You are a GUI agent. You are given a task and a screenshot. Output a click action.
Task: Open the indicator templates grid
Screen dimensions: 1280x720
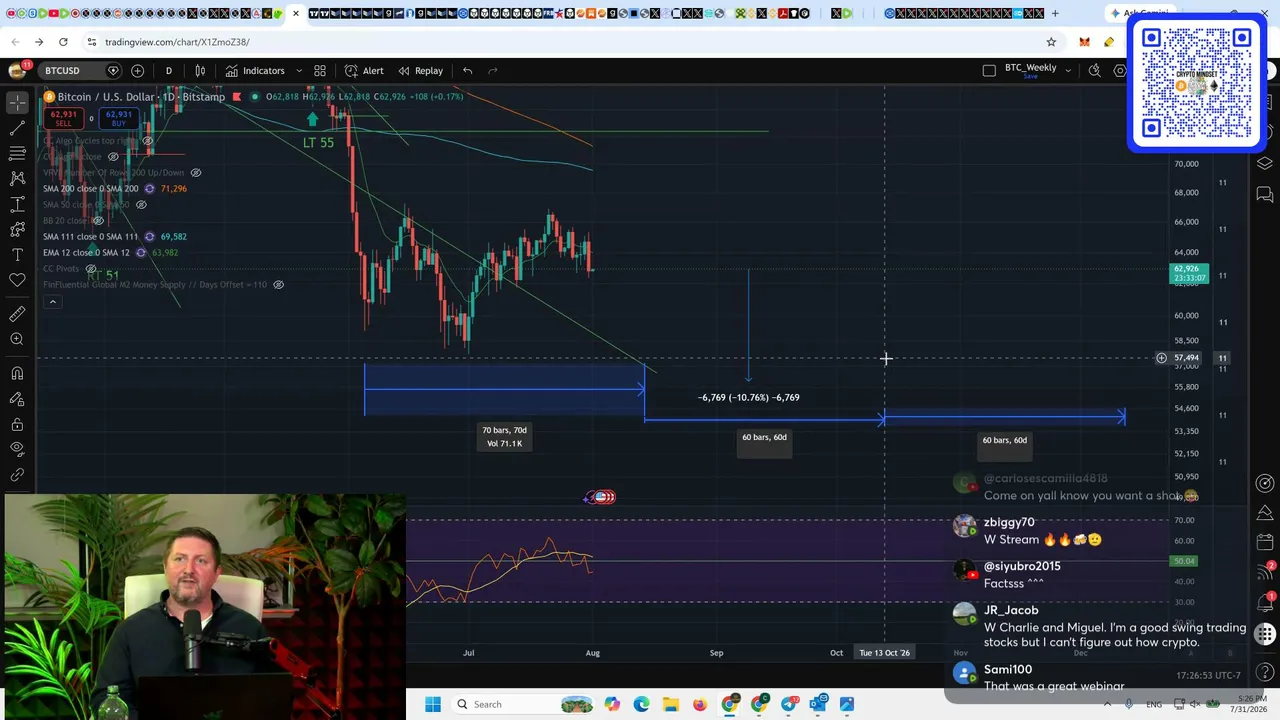click(x=320, y=71)
